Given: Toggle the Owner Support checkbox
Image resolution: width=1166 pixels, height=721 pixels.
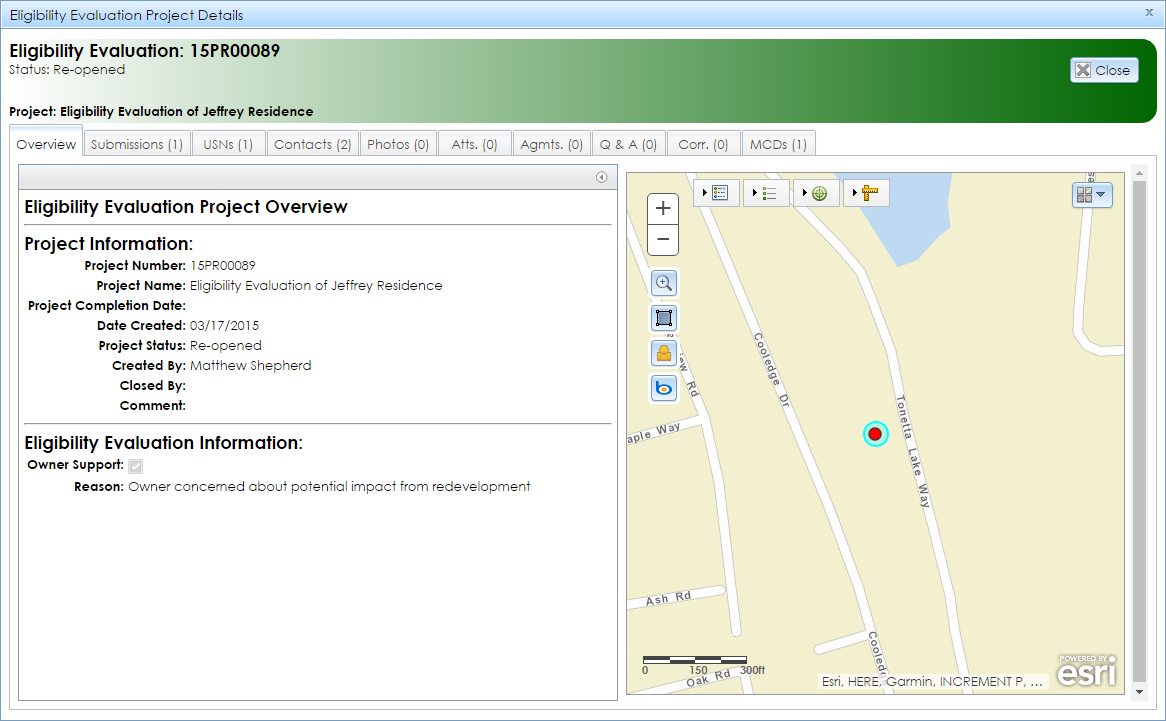Looking at the screenshot, I should pos(135,465).
